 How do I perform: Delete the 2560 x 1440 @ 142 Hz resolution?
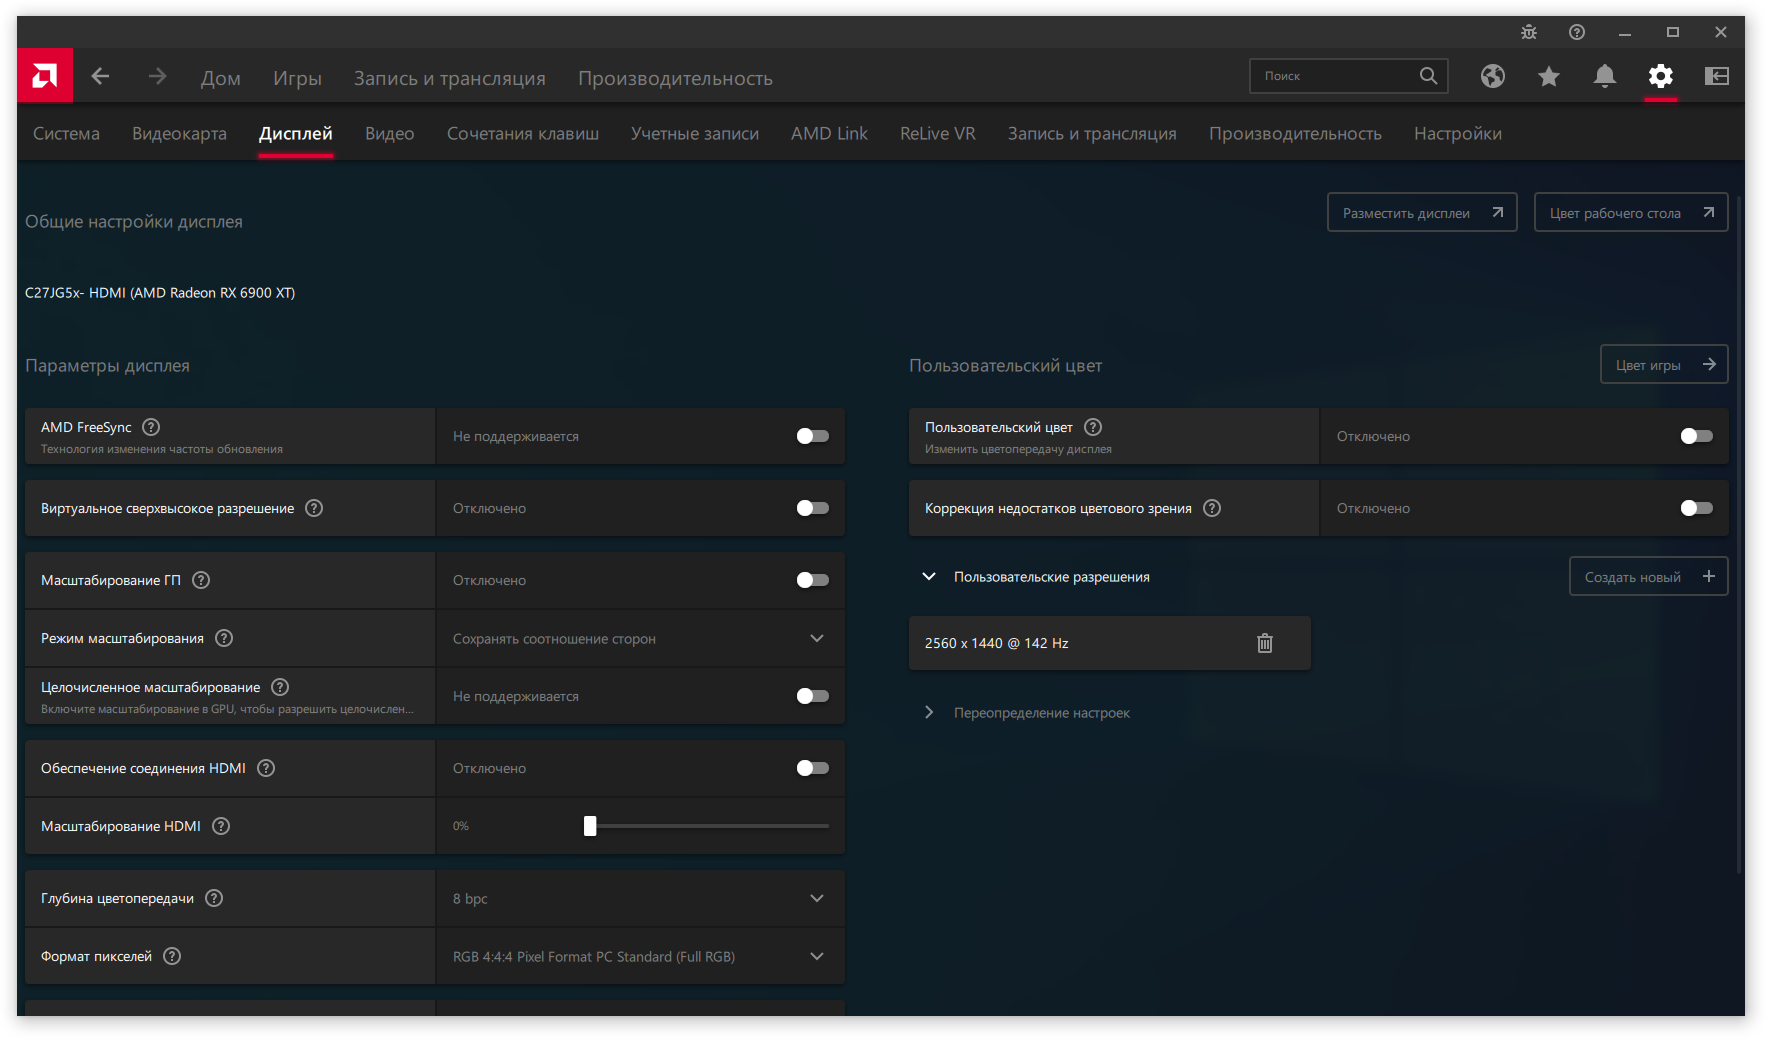coord(1265,643)
